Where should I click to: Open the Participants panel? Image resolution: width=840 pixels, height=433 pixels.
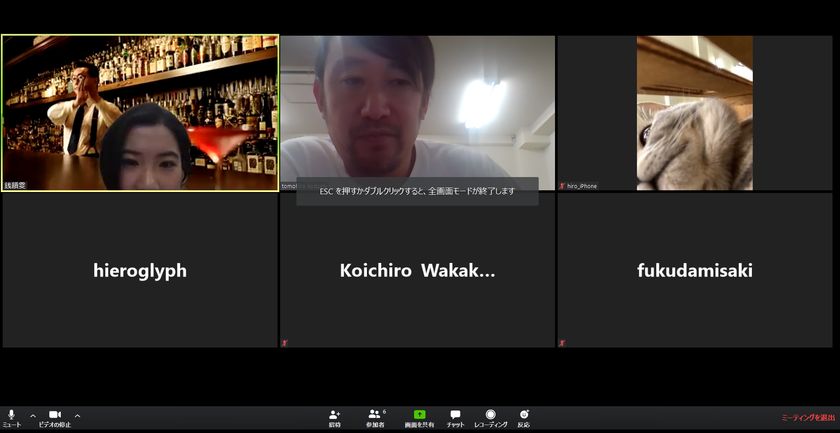(375, 416)
